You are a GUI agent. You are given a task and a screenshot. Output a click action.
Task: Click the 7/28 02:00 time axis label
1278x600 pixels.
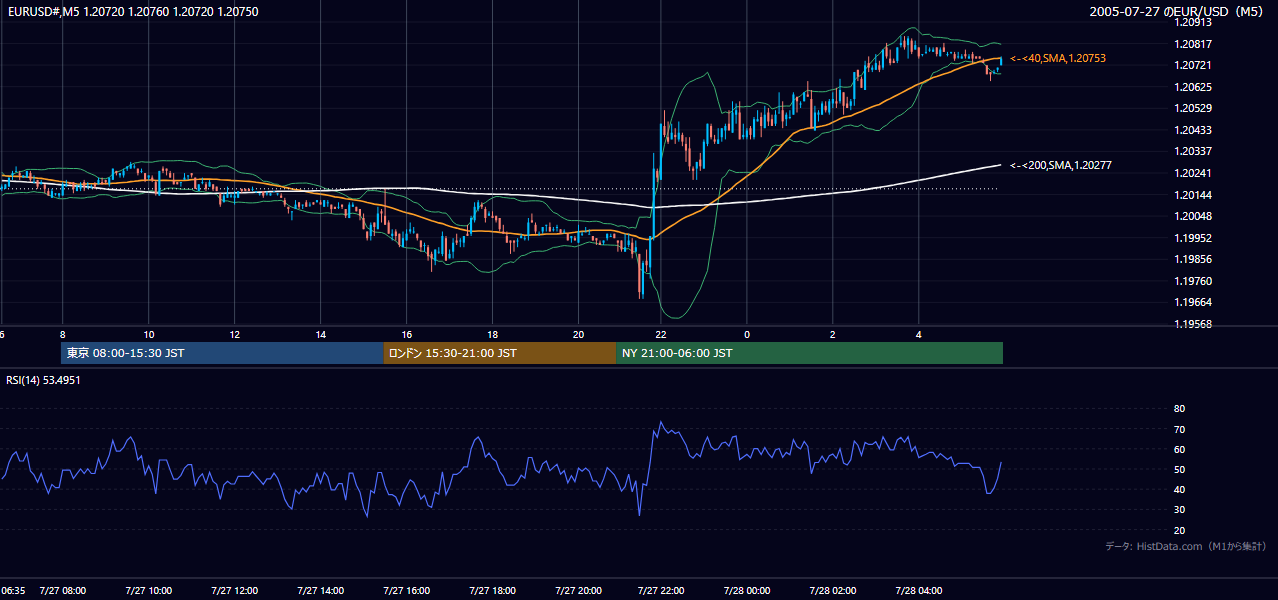pyautogui.click(x=833, y=591)
